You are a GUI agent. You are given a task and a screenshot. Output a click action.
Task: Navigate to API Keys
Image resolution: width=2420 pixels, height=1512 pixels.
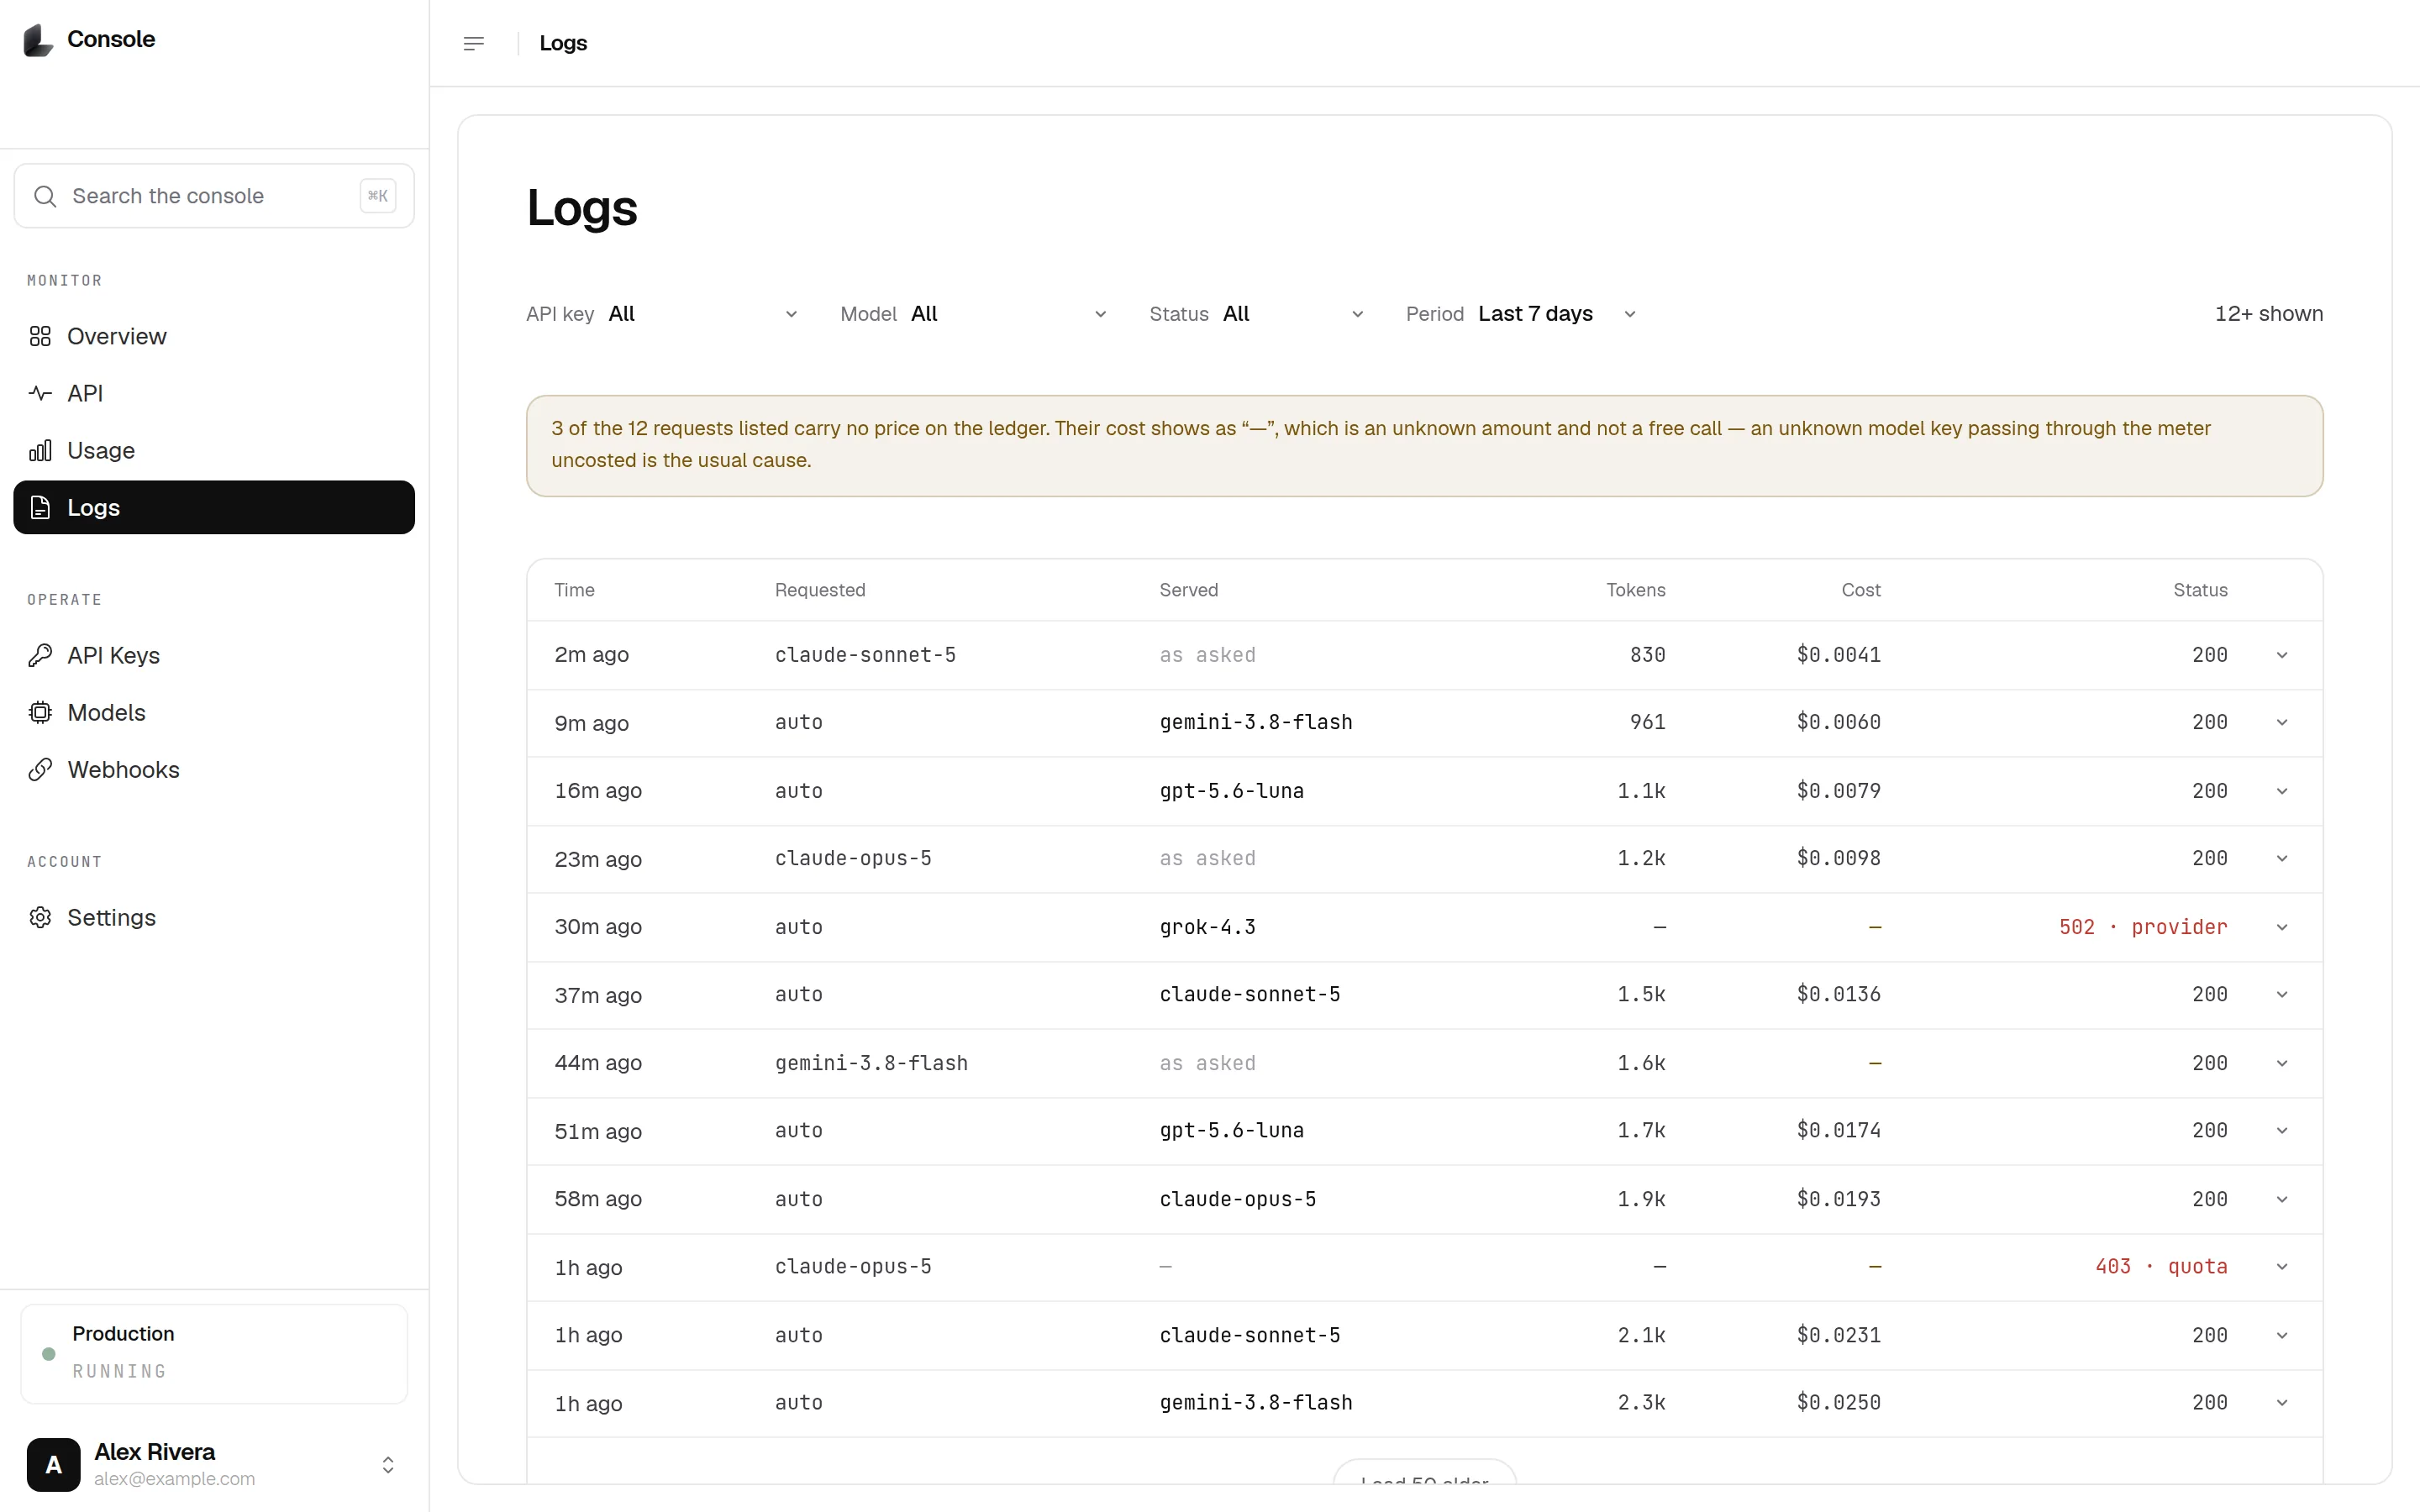(x=214, y=655)
